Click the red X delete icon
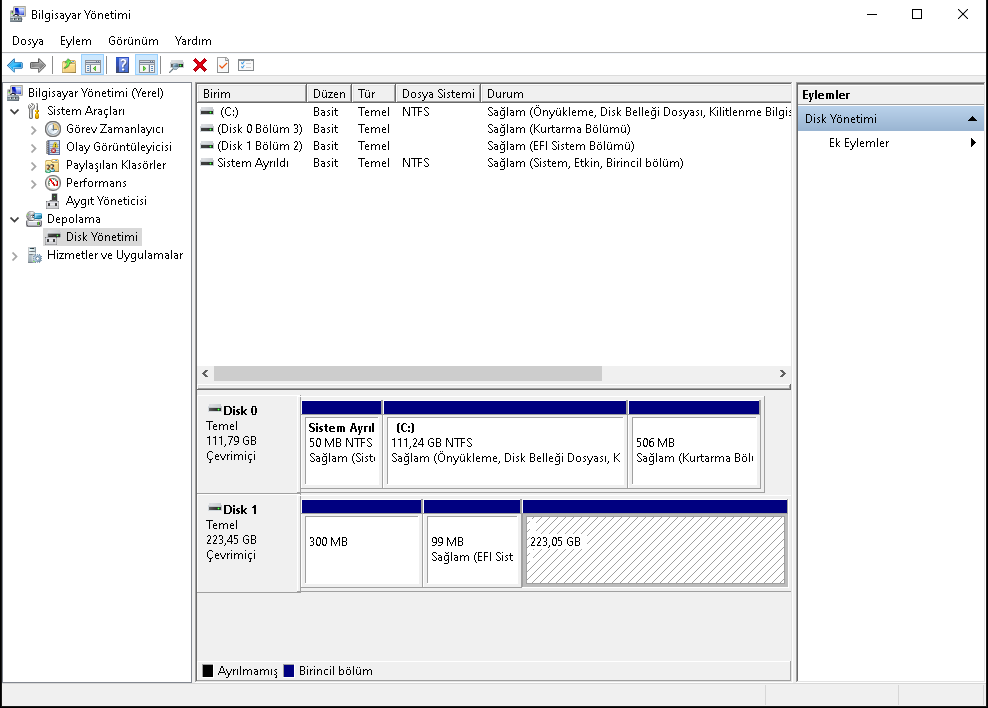 (x=200, y=65)
